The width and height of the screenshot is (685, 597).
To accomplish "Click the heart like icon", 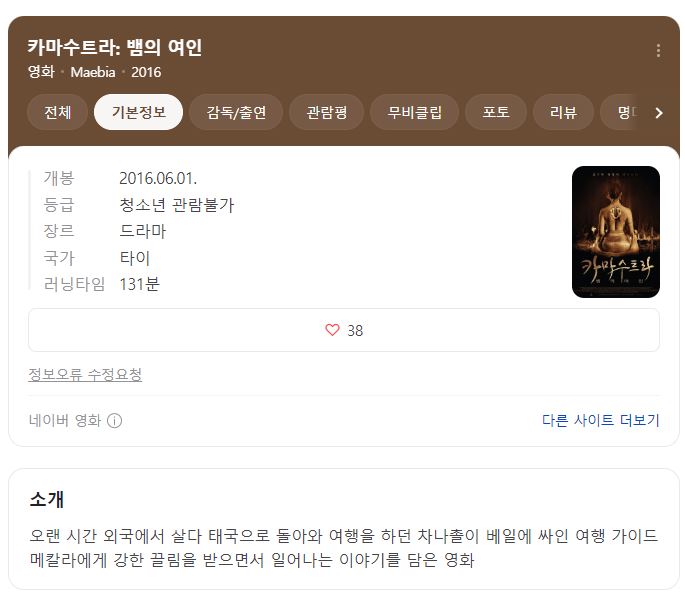I will [x=332, y=330].
